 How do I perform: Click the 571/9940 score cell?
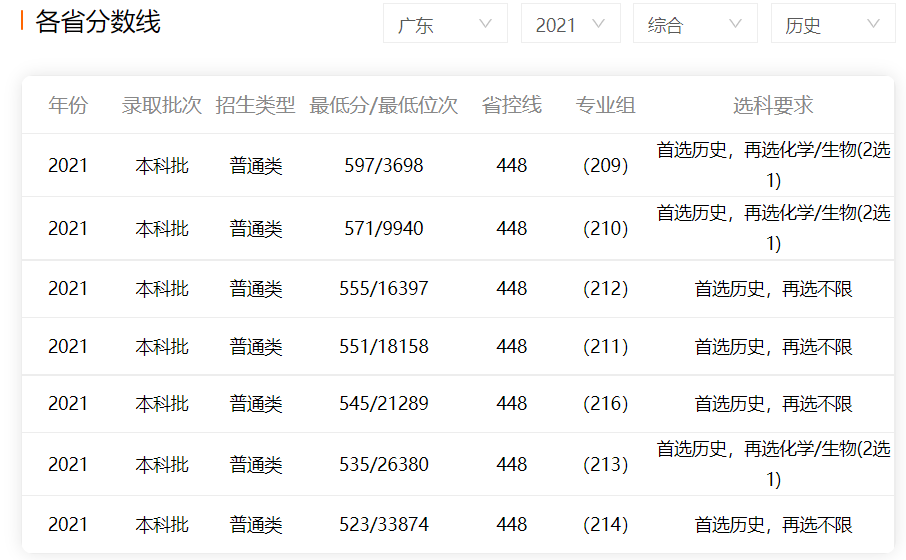click(384, 229)
